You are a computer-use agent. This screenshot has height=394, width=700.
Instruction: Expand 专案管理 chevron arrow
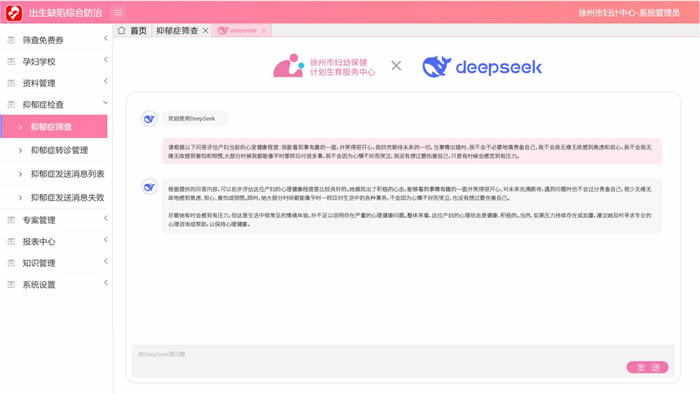(x=106, y=218)
